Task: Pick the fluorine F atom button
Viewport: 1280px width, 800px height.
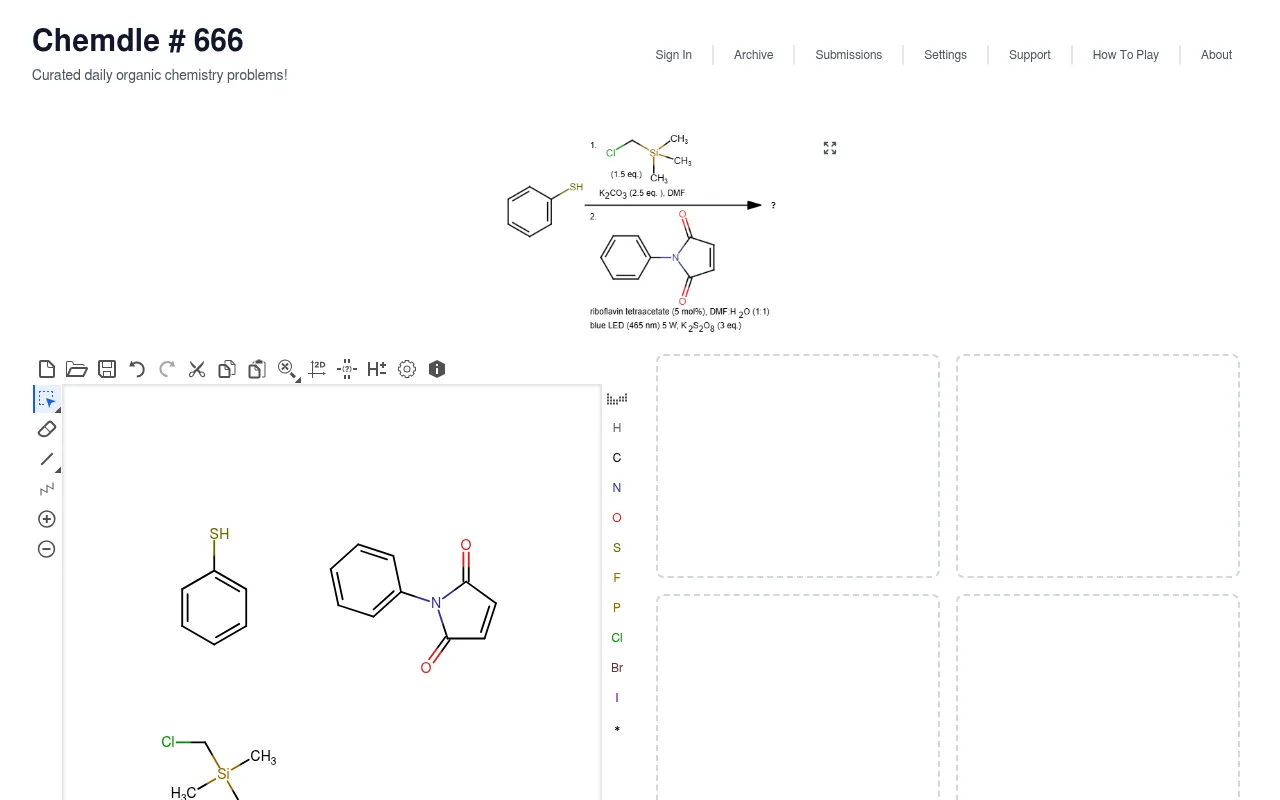Action: (617, 578)
